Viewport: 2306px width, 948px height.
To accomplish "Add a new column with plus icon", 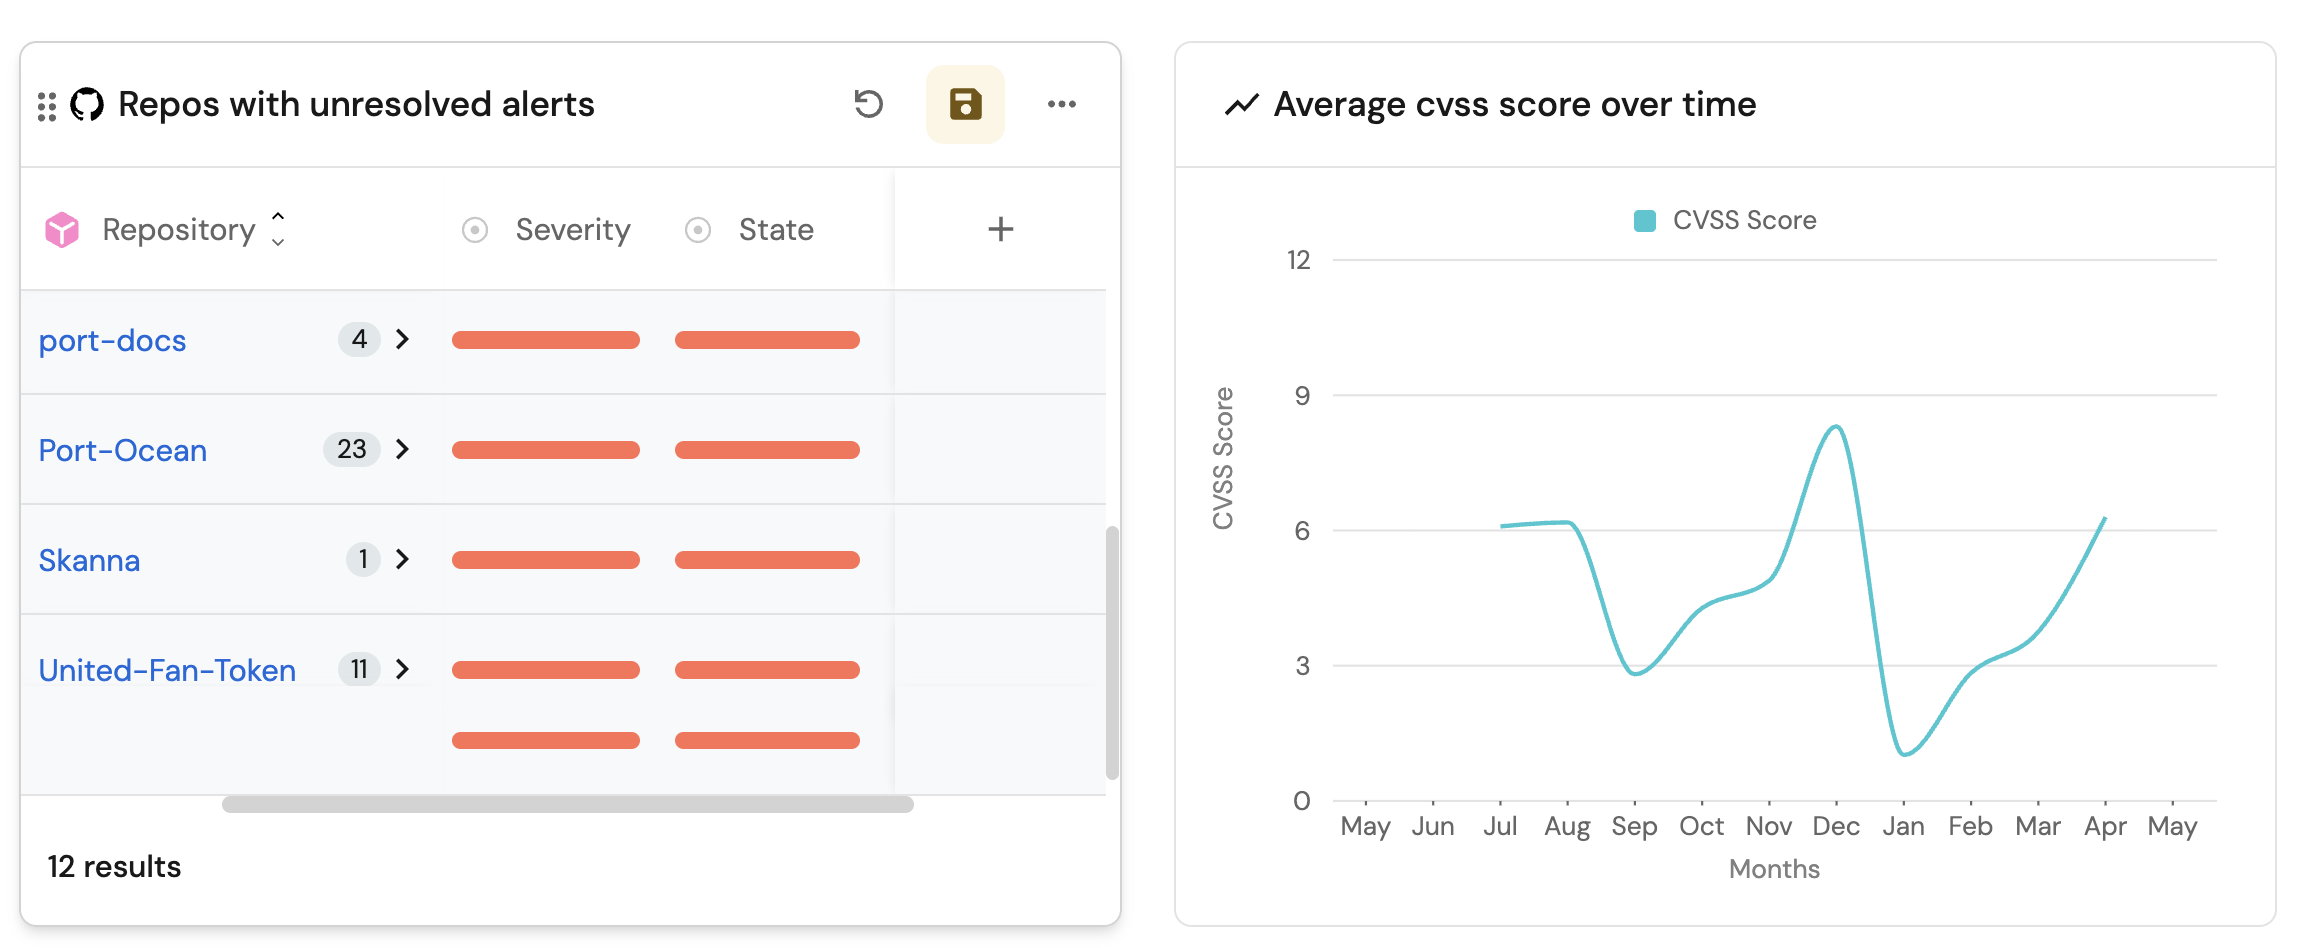I will point(1000,229).
